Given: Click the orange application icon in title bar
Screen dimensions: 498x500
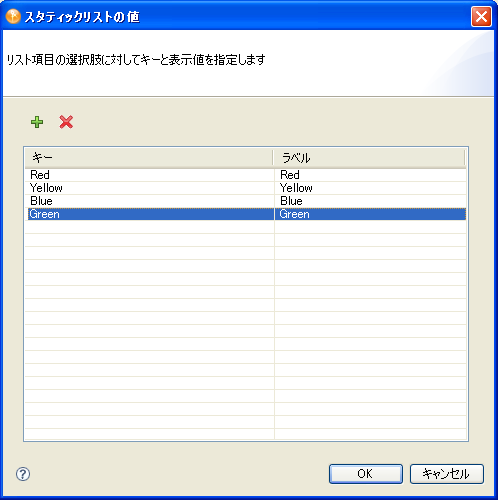Looking at the screenshot, I should [x=13, y=16].
